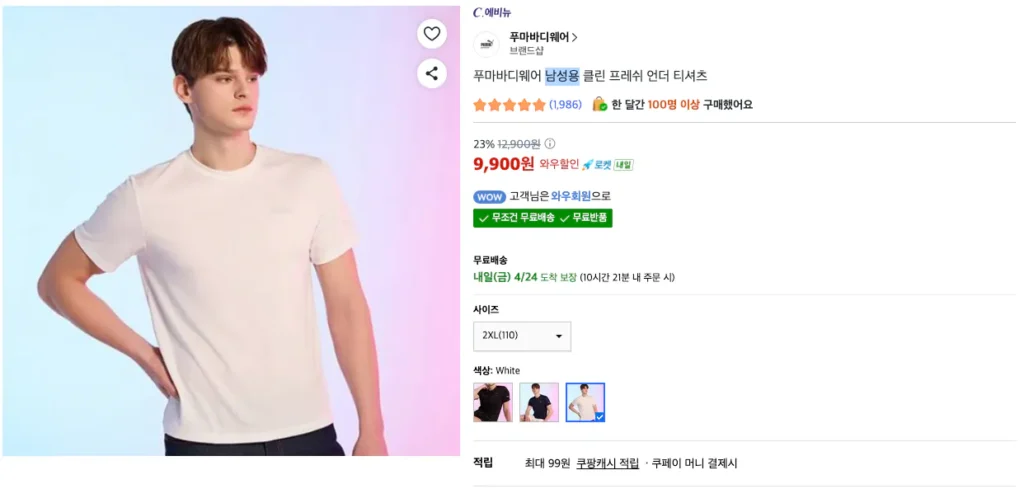Select the white t-shirt color thumbnail
Screen dimensions: 1024x489
pyautogui.click(x=585, y=402)
